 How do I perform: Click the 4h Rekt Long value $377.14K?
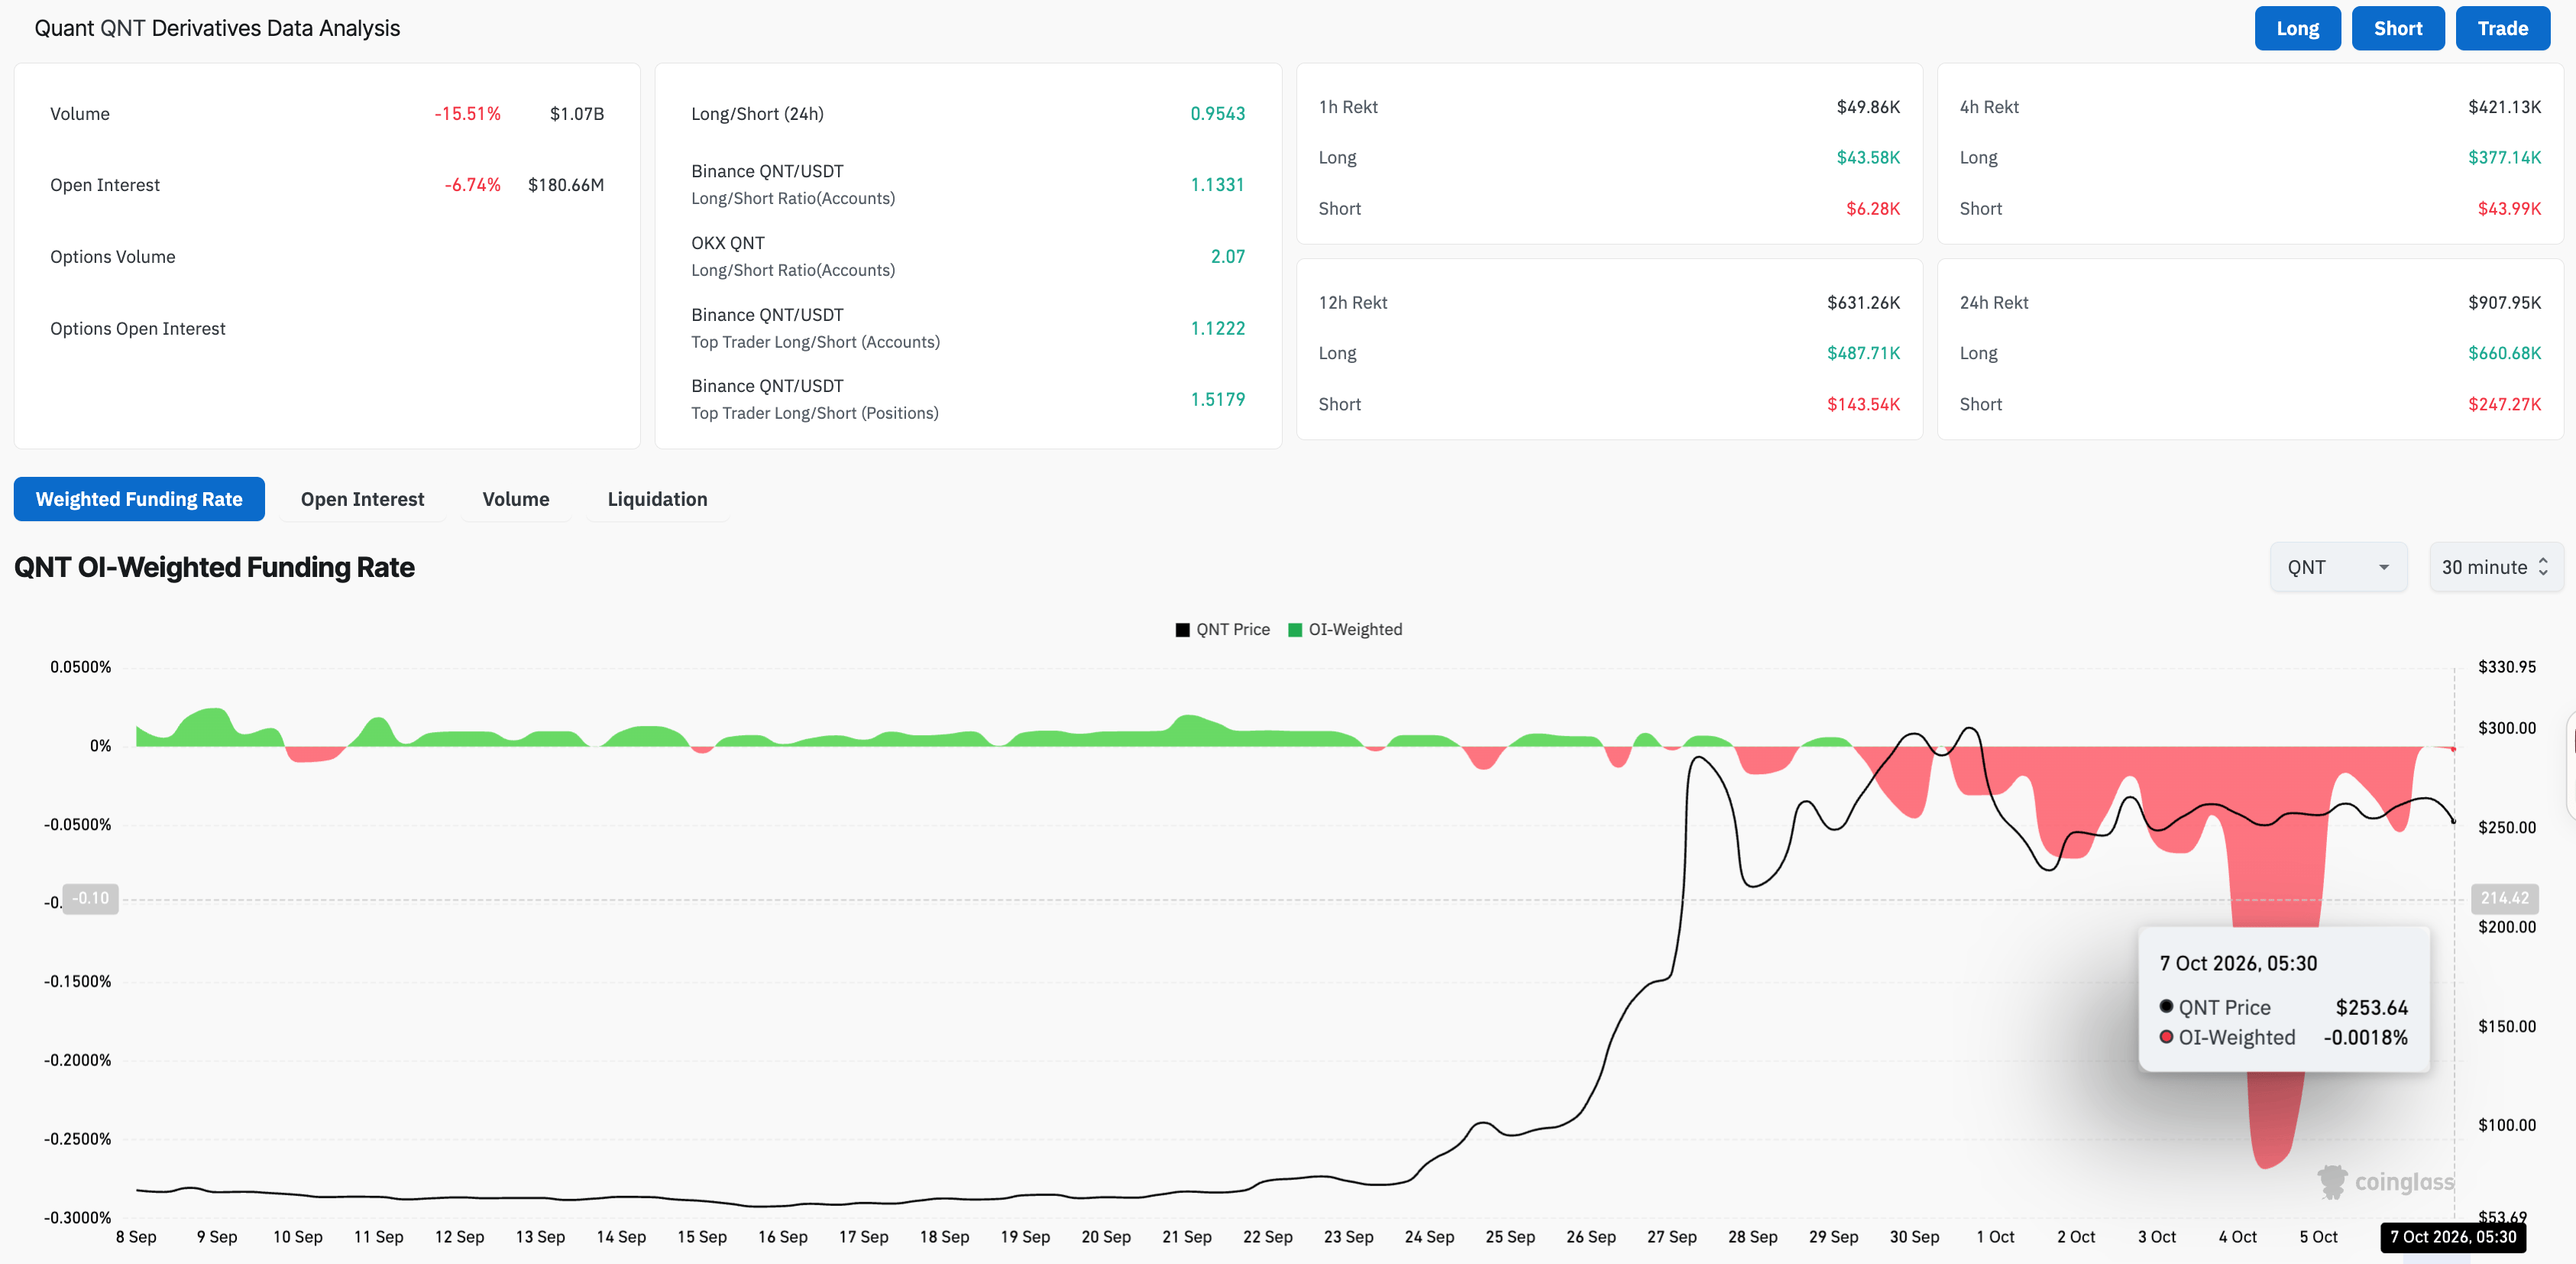pos(2504,158)
